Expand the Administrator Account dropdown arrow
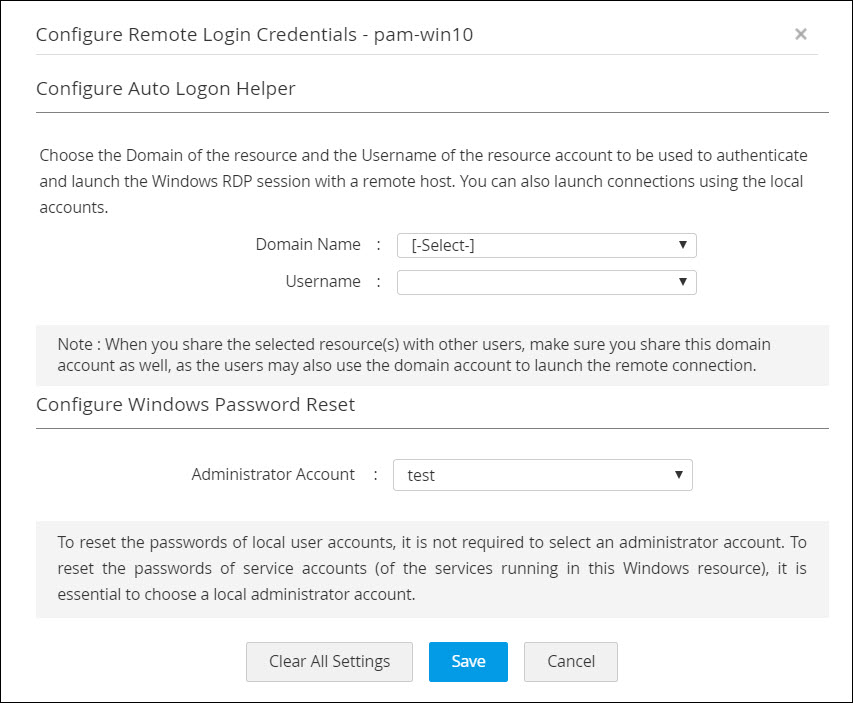Viewport: 853px width, 703px height. pyautogui.click(x=678, y=475)
